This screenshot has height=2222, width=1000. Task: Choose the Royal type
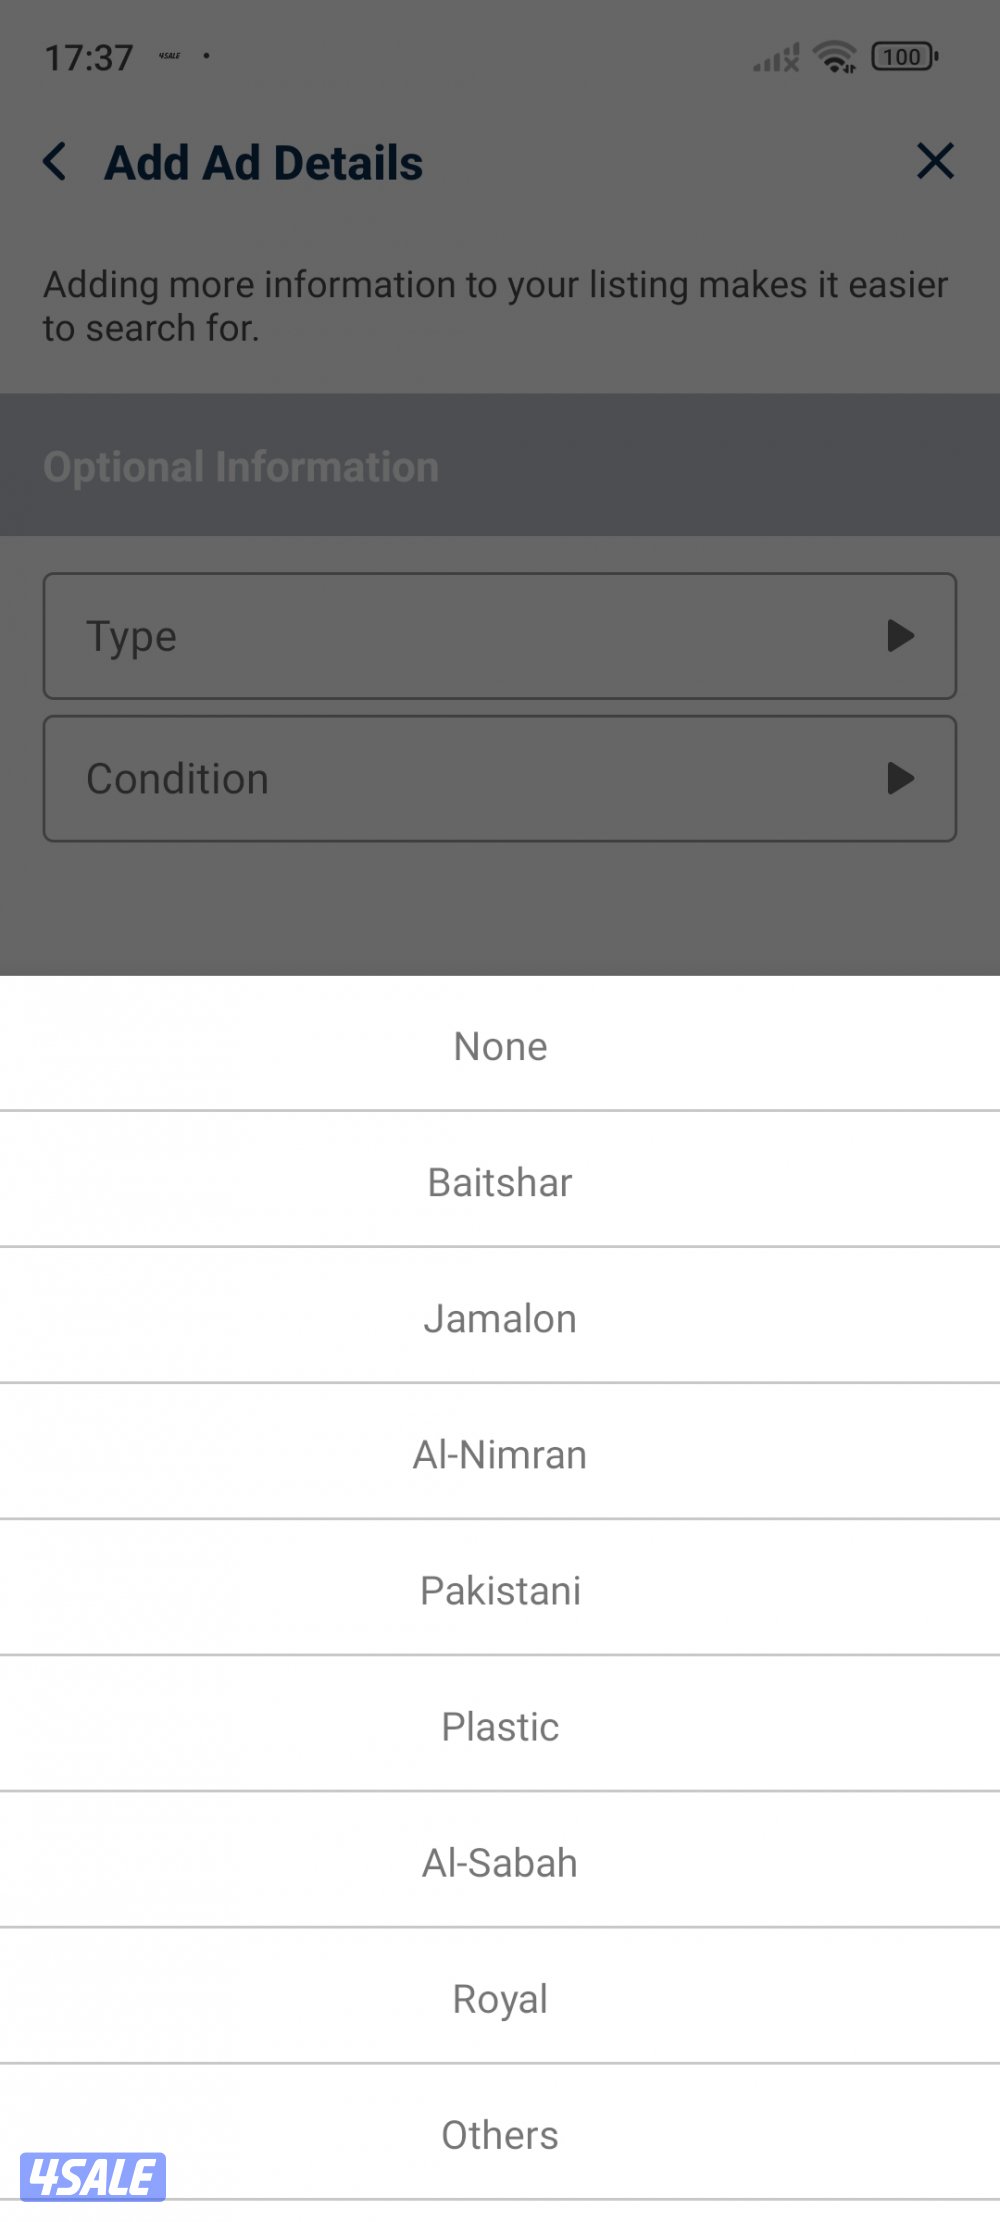[500, 1998]
